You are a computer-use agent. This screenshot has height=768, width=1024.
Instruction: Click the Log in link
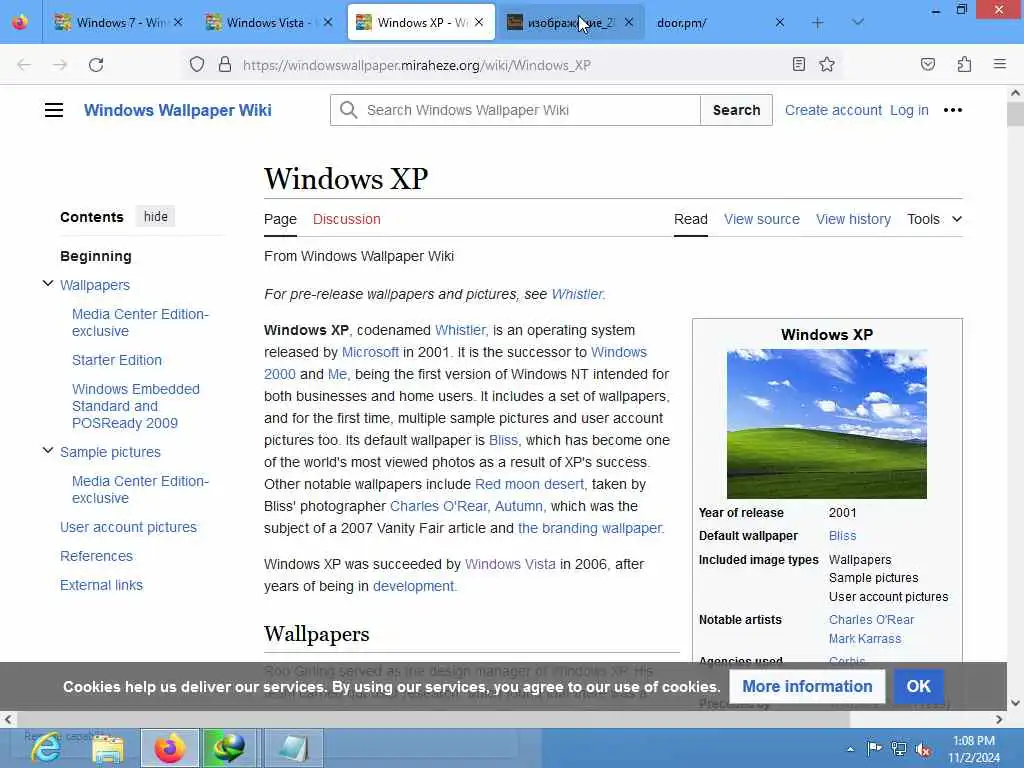(909, 110)
